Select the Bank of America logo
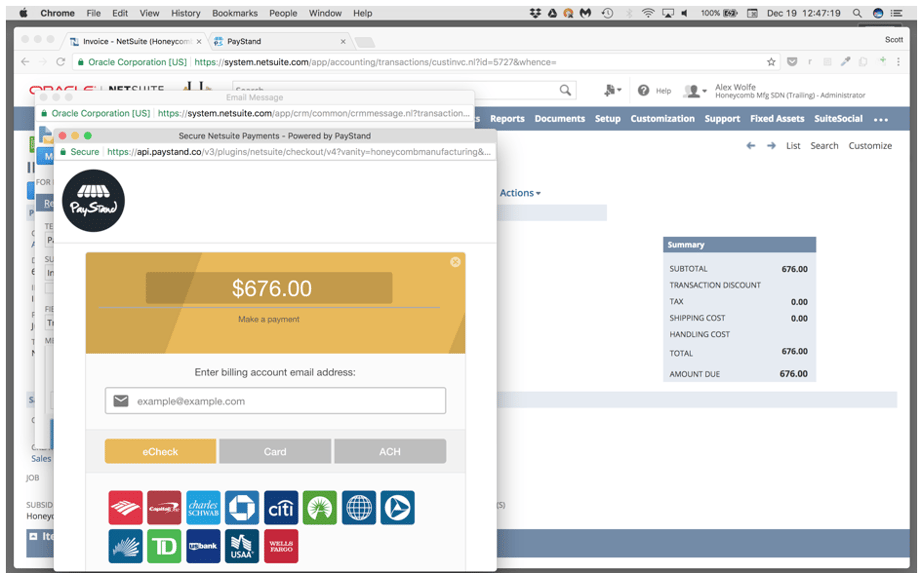The width and height of the screenshot is (921, 573). pos(125,507)
